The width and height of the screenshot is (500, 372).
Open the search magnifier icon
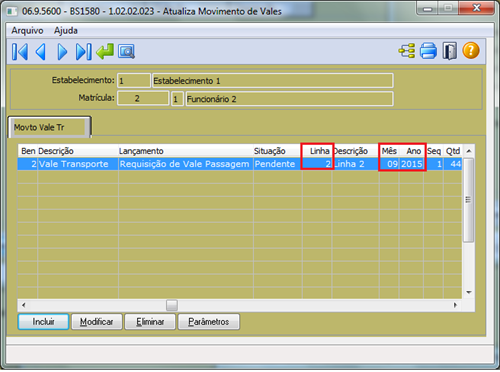pos(126,52)
